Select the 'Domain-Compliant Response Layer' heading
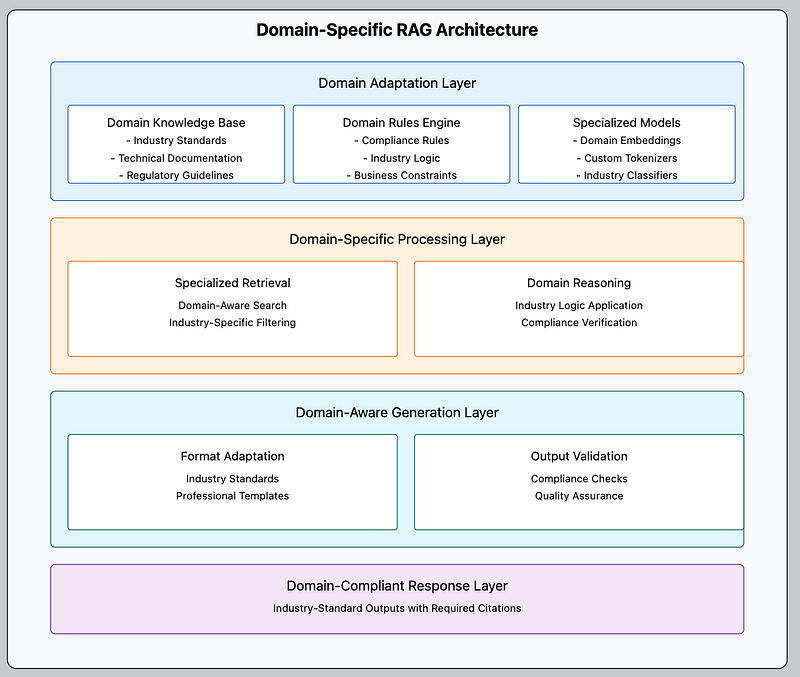The height and width of the screenshot is (677, 800). click(x=397, y=586)
